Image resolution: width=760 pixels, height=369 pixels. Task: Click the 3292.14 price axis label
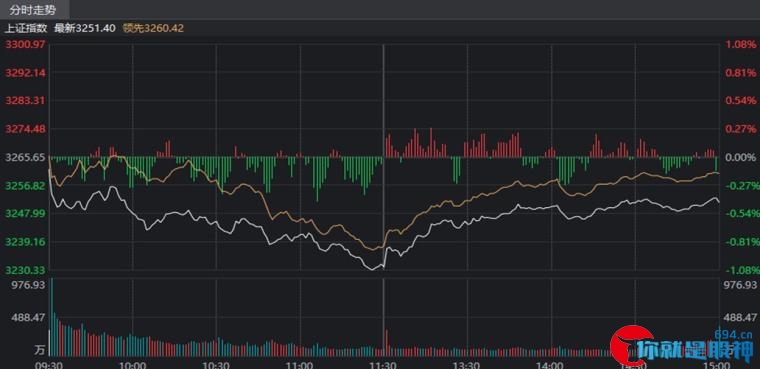(x=25, y=73)
